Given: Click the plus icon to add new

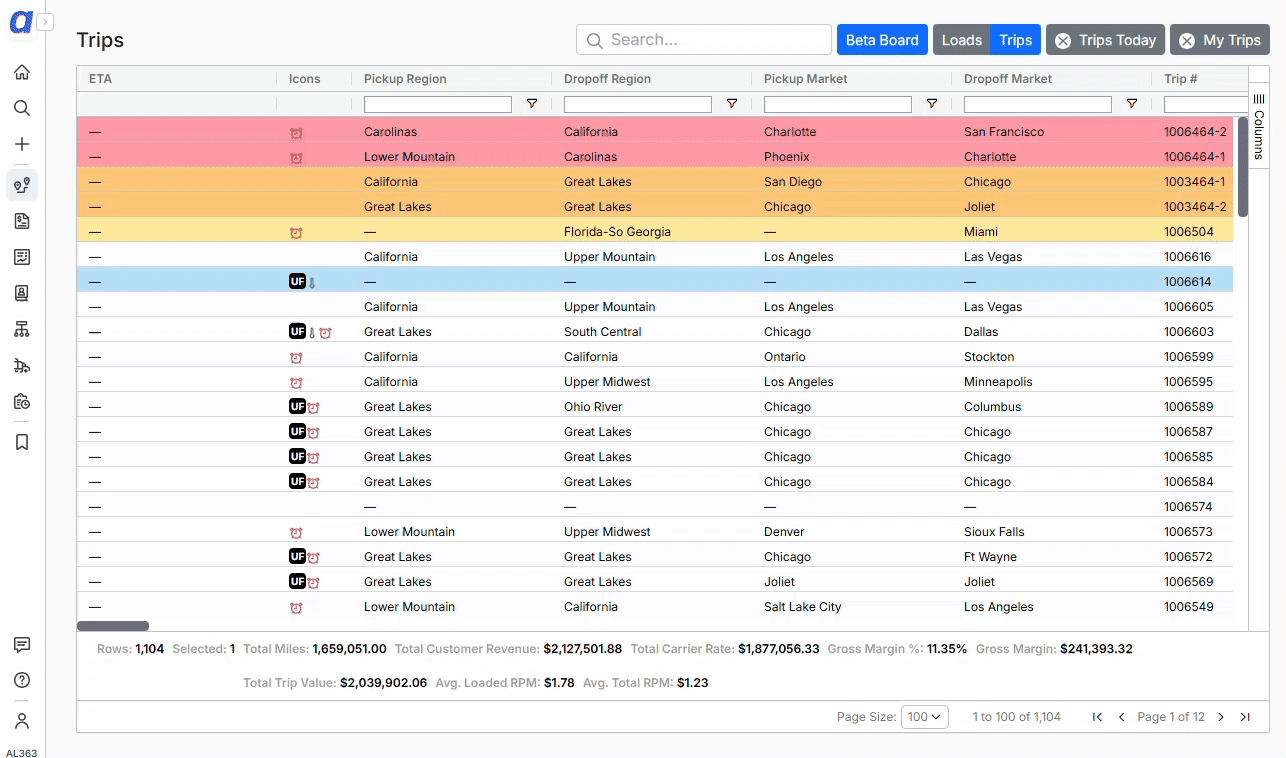Looking at the screenshot, I should tap(22, 144).
